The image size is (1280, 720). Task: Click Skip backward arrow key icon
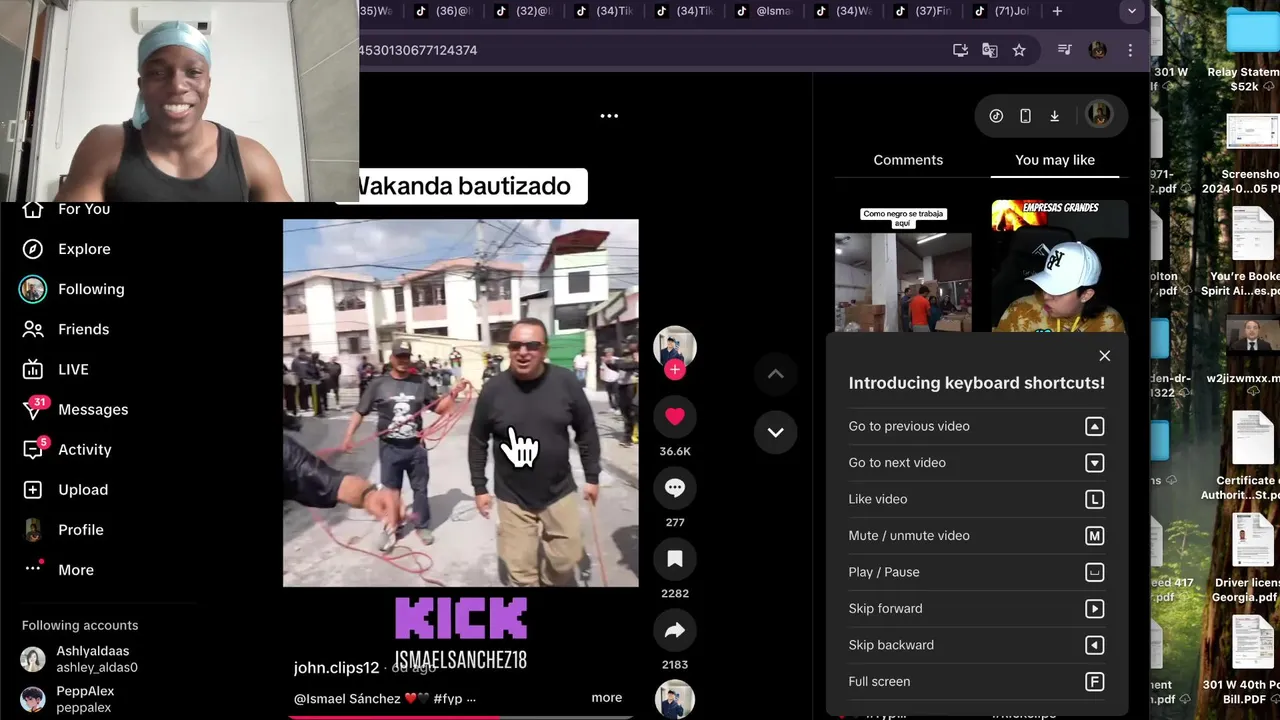point(1094,645)
